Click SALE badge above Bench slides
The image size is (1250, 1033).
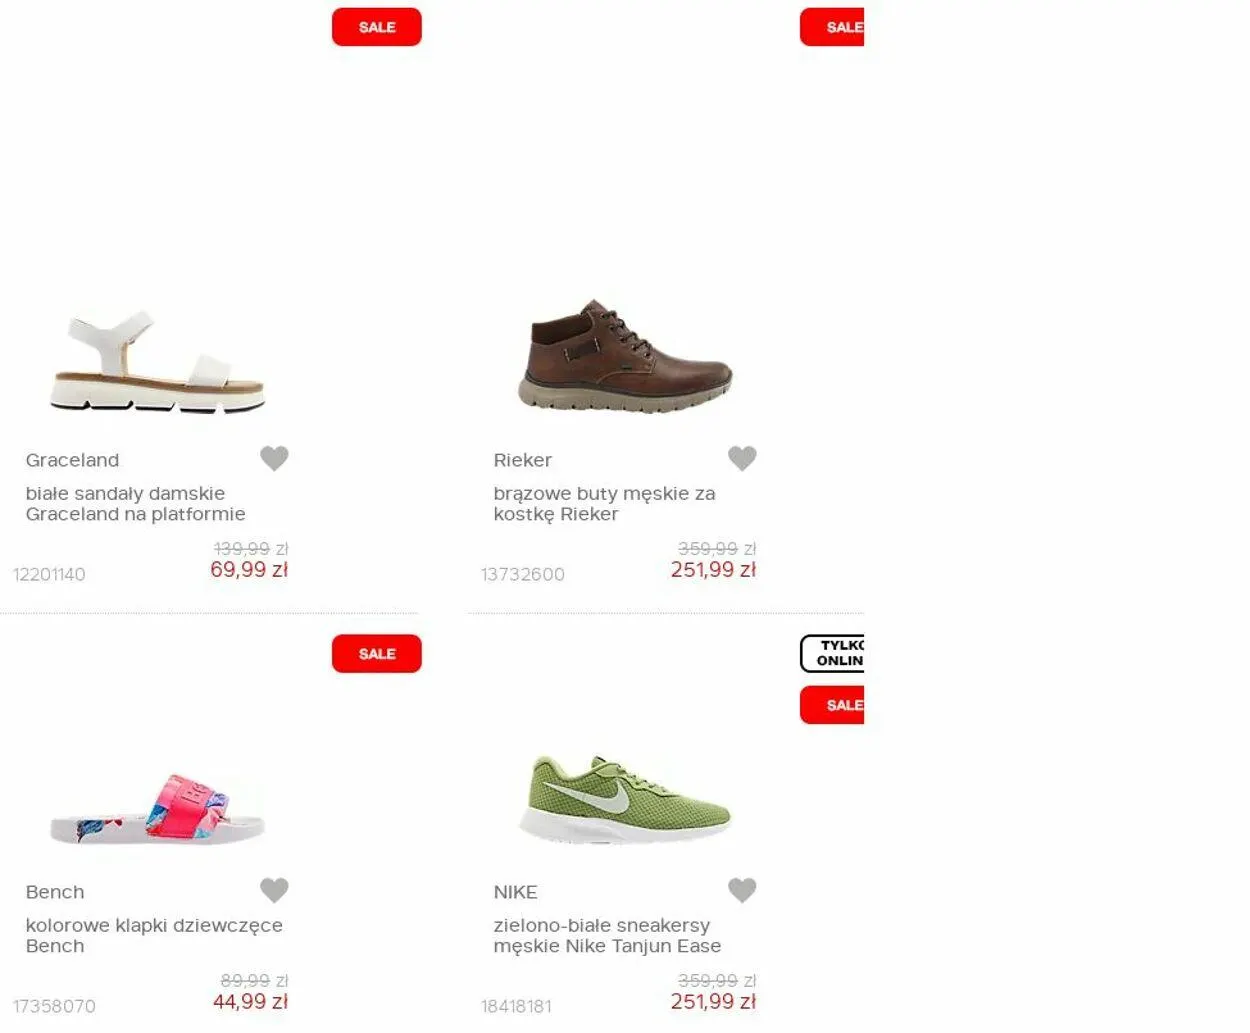(377, 654)
